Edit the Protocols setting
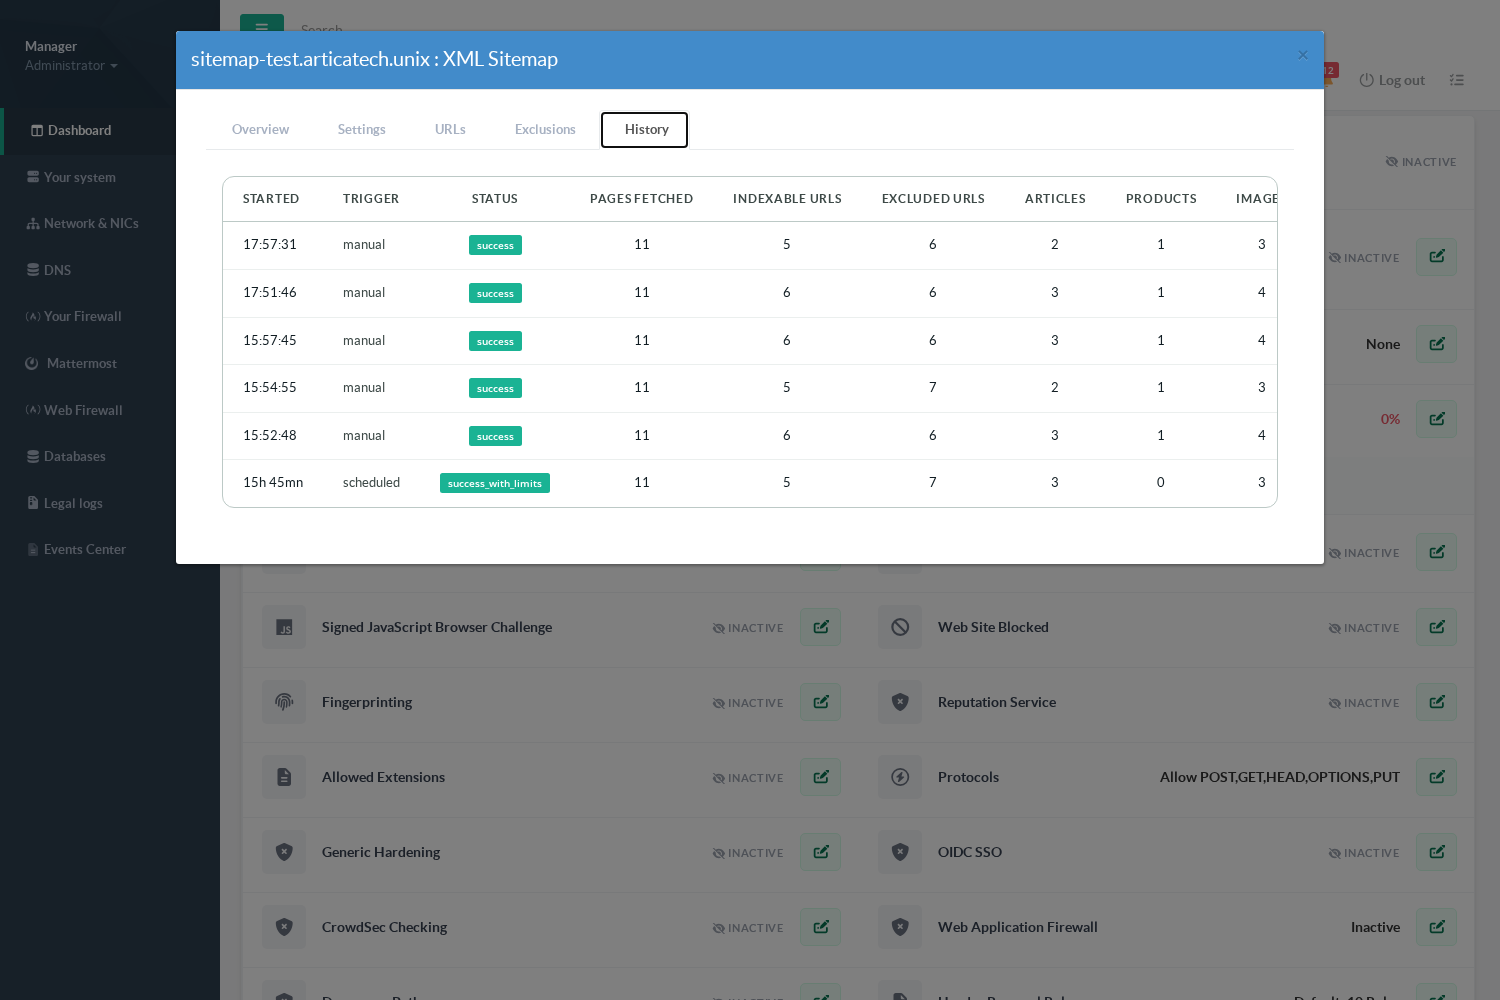This screenshot has height=1000, width=1500. click(x=1437, y=777)
